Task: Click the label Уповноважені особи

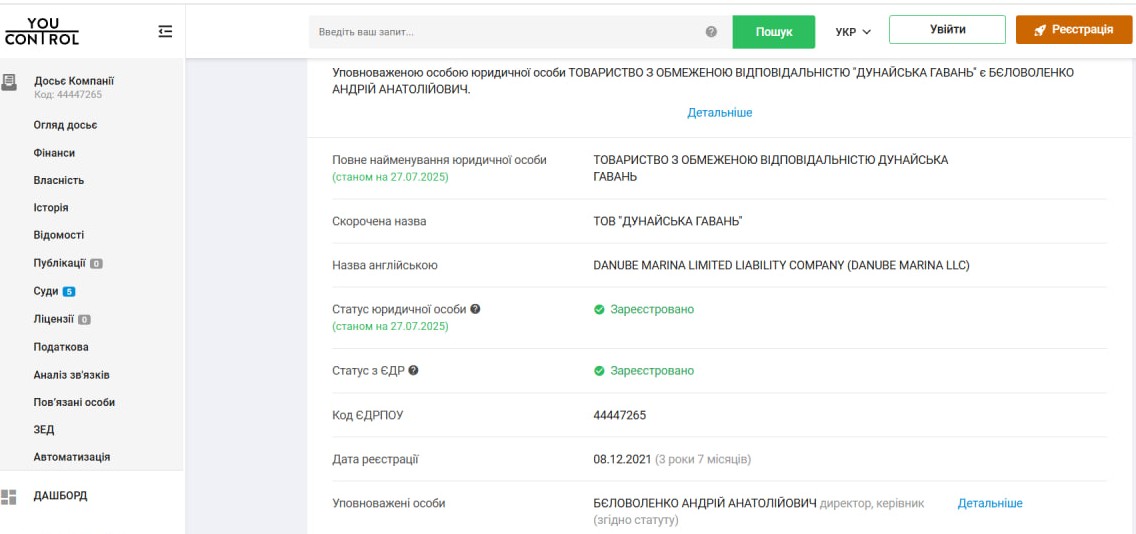Action: point(389,503)
